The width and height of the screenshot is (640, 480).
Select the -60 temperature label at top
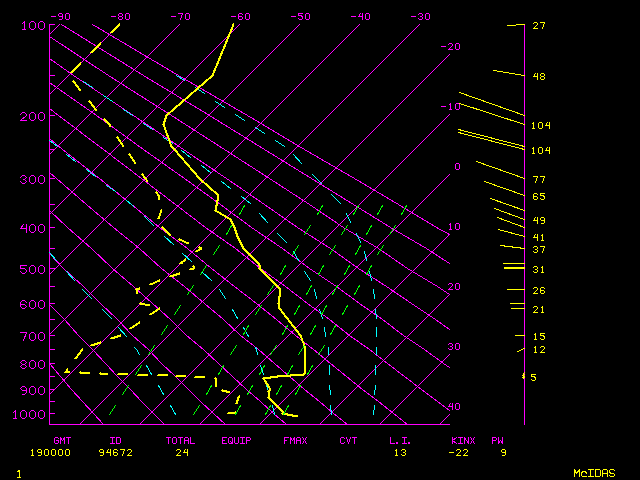tap(240, 17)
